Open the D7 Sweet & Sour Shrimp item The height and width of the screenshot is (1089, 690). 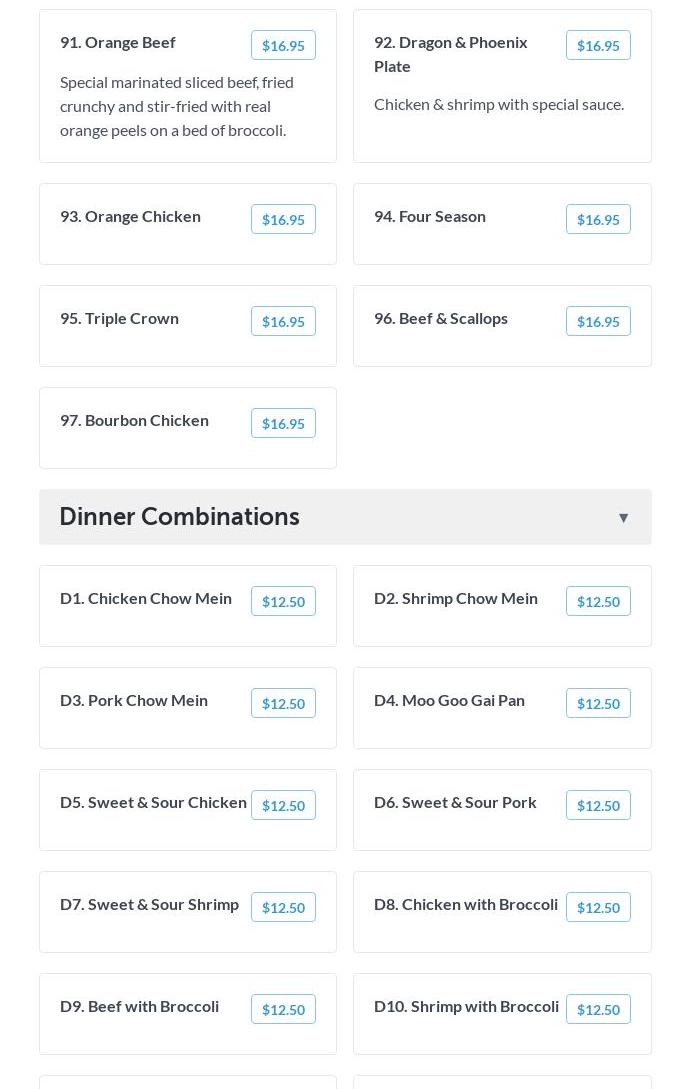(x=149, y=904)
